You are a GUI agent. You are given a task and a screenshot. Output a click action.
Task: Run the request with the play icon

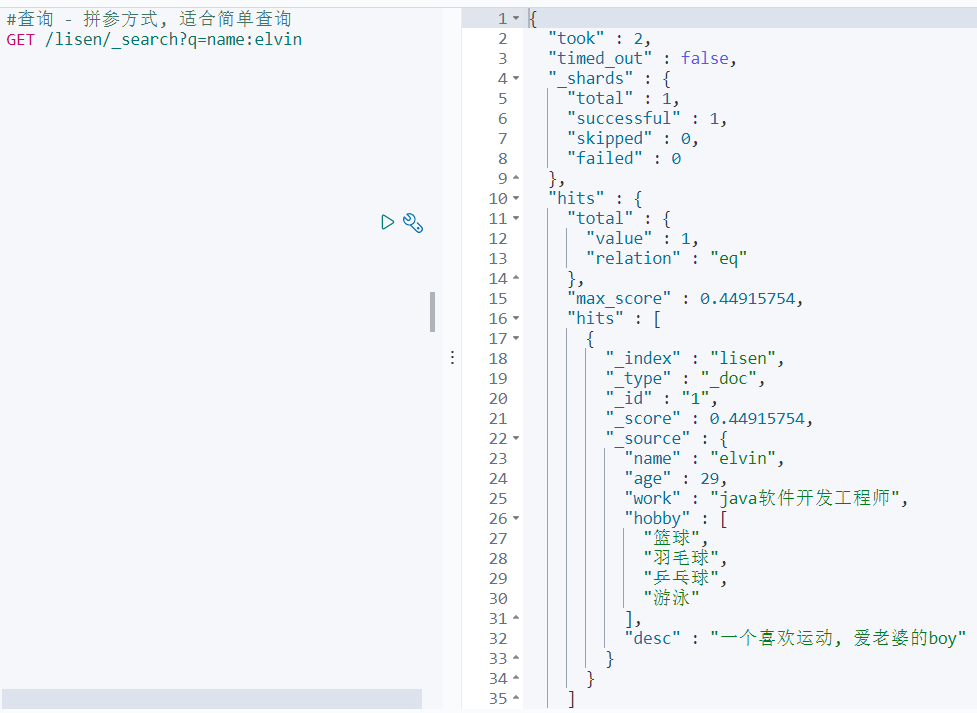(388, 223)
